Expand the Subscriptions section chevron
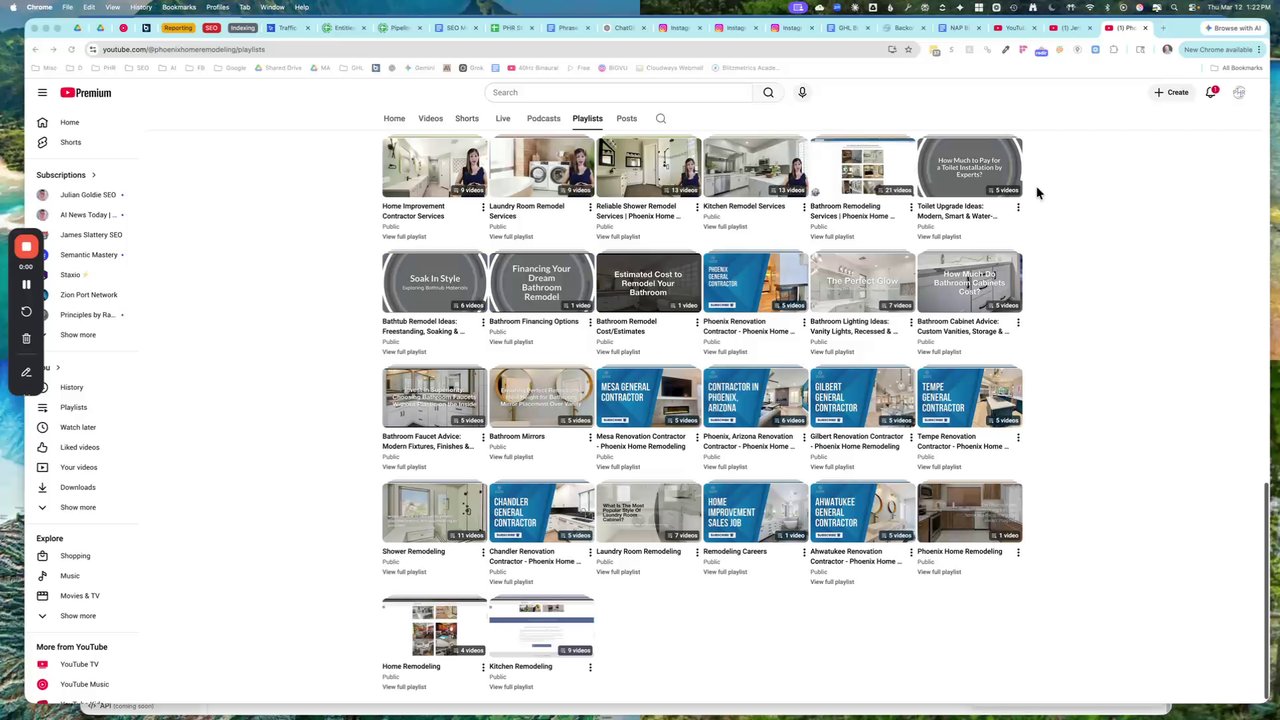 coord(94,175)
